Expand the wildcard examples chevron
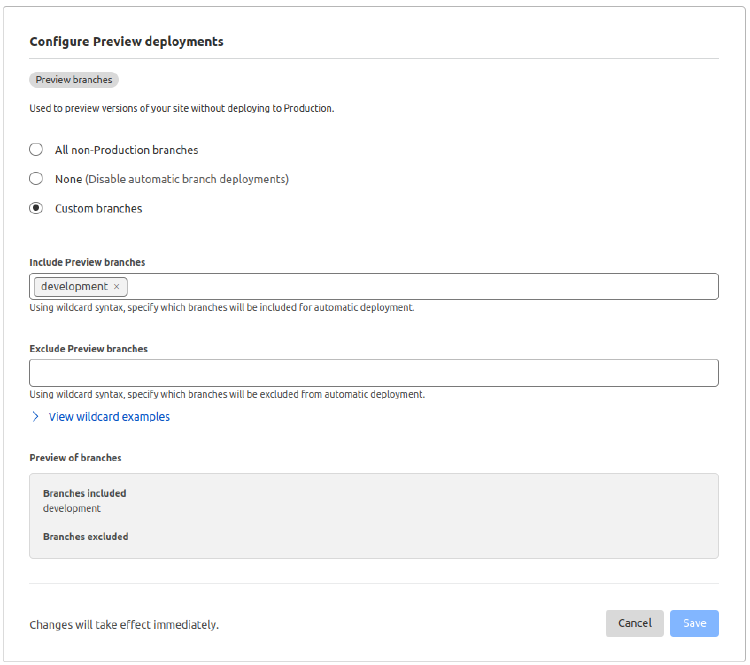The image size is (750, 665). coord(35,417)
